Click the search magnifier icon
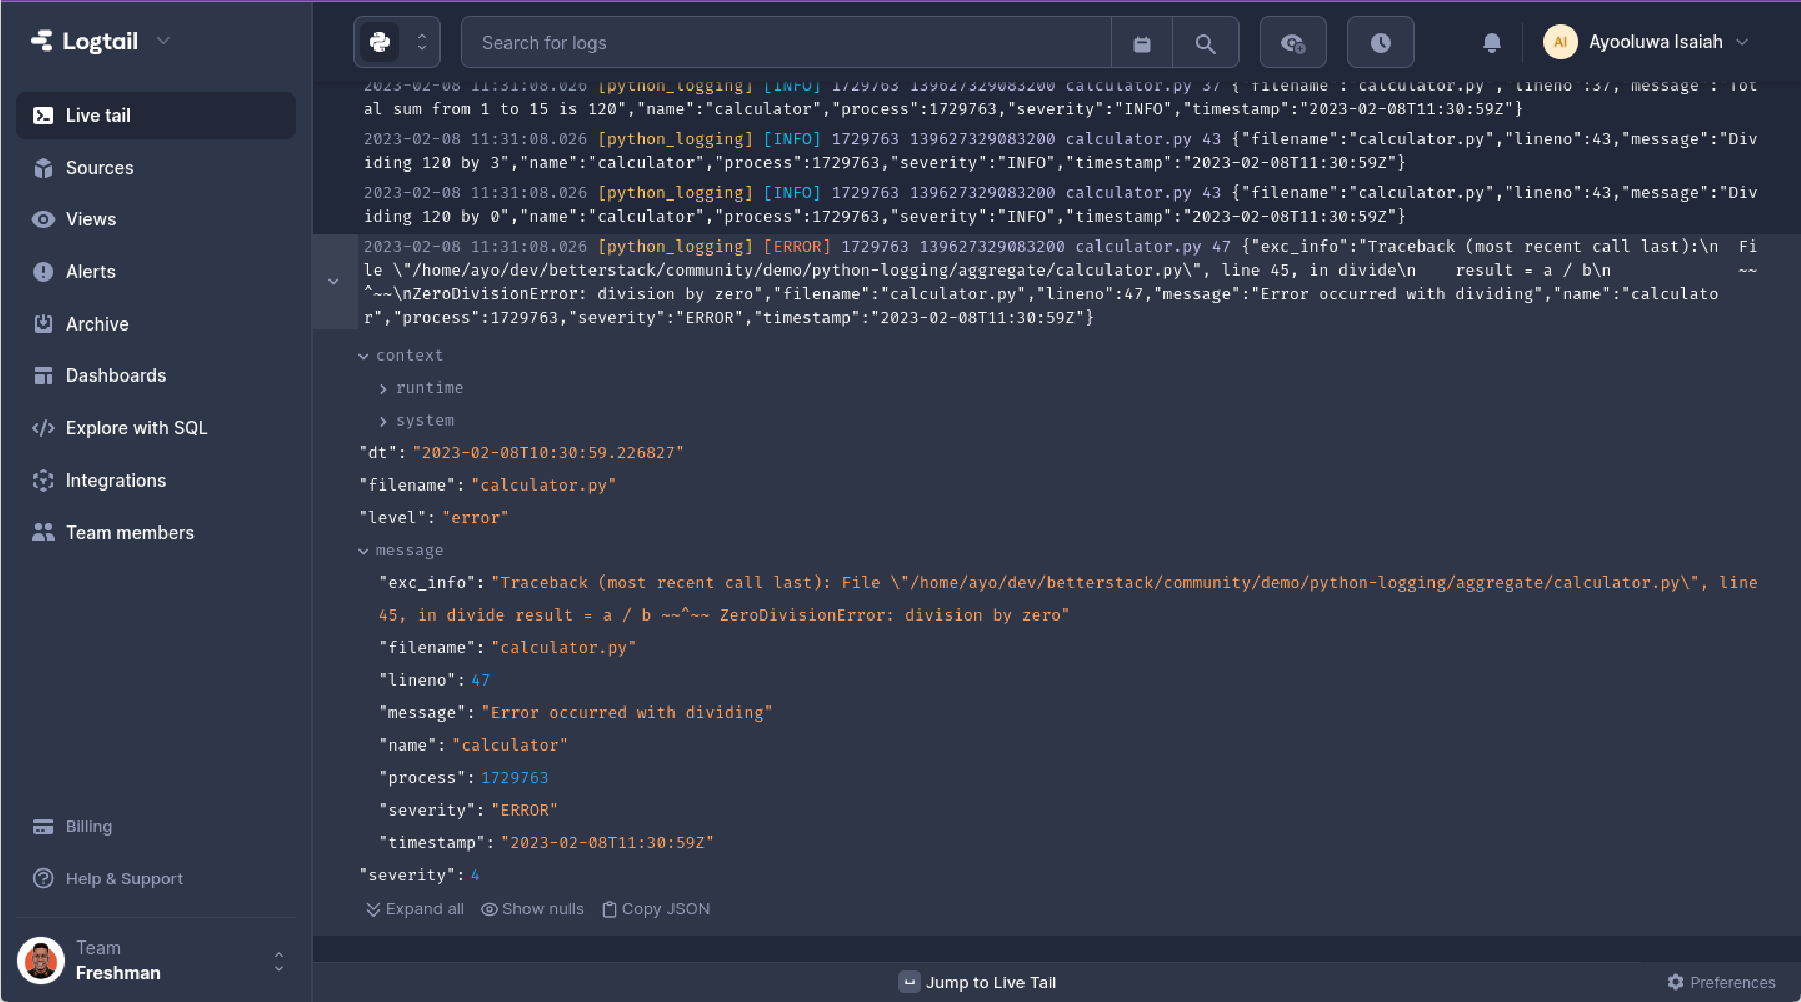The height and width of the screenshot is (1002, 1801). 1205,43
